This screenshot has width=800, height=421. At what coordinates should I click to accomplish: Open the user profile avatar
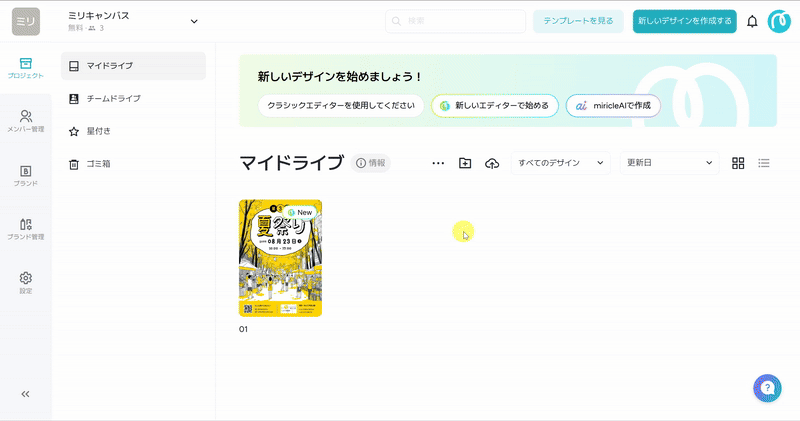tap(779, 21)
